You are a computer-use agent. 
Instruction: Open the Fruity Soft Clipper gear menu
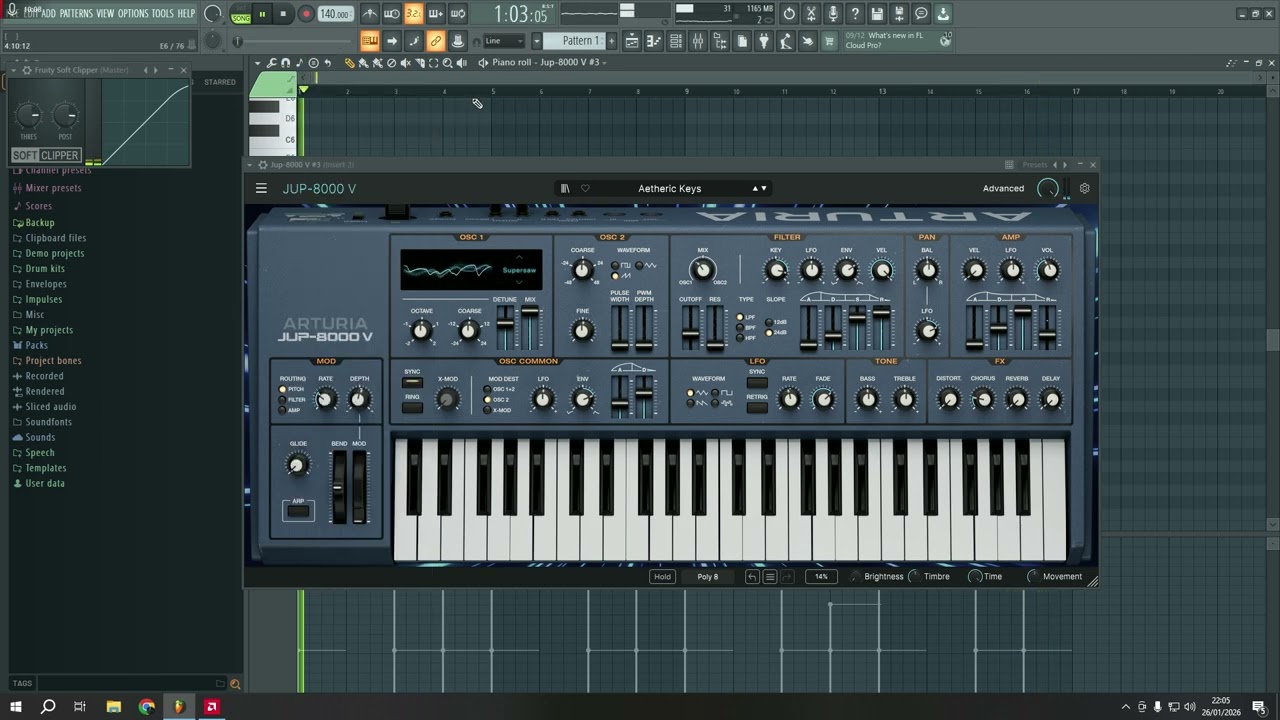(x=27, y=70)
